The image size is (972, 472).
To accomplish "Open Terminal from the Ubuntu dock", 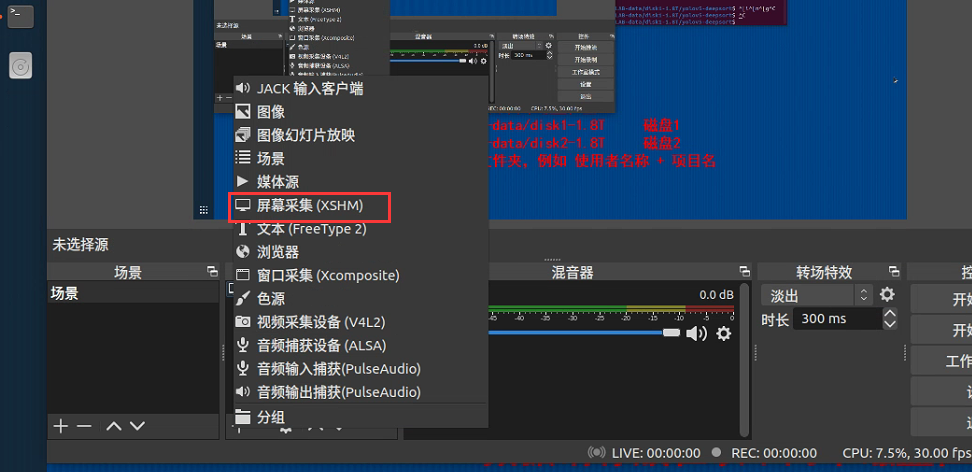I will click(x=20, y=15).
